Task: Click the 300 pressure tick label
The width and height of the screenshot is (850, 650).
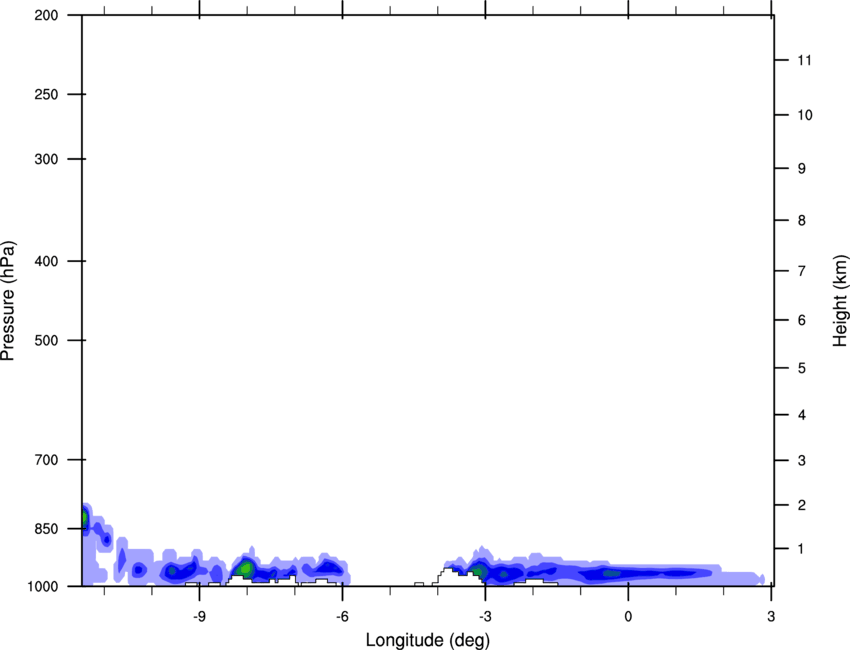Action: click(x=46, y=159)
